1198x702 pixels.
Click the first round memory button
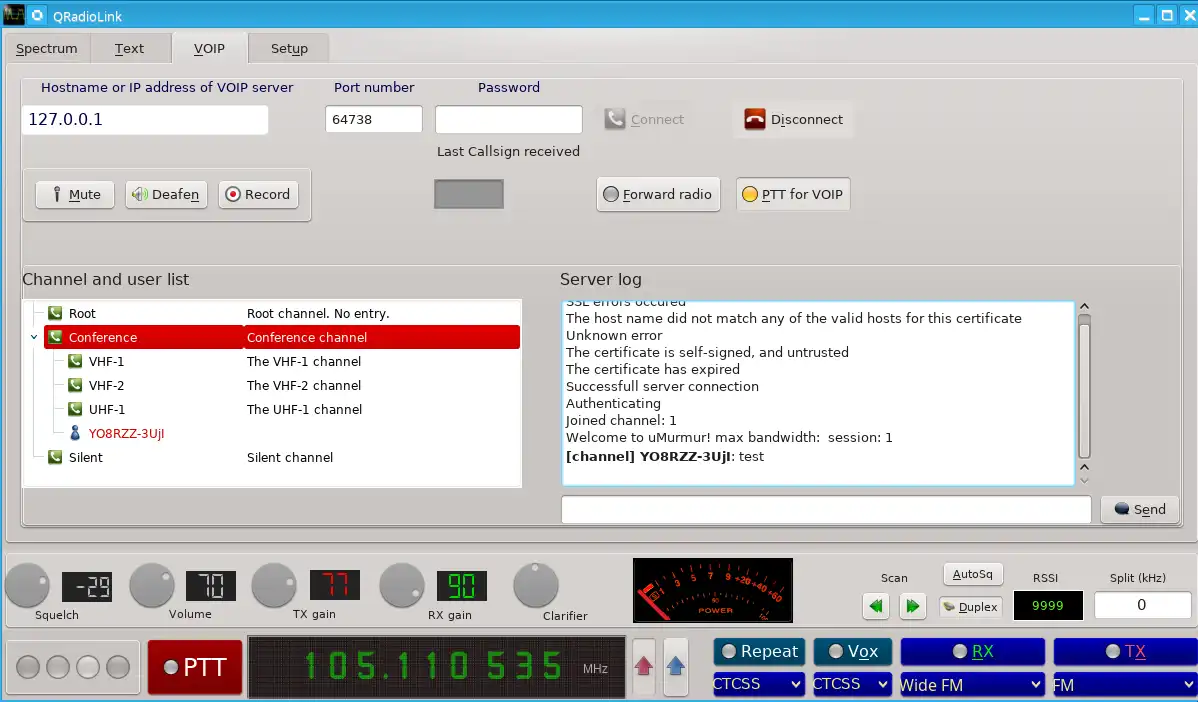click(x=28, y=667)
